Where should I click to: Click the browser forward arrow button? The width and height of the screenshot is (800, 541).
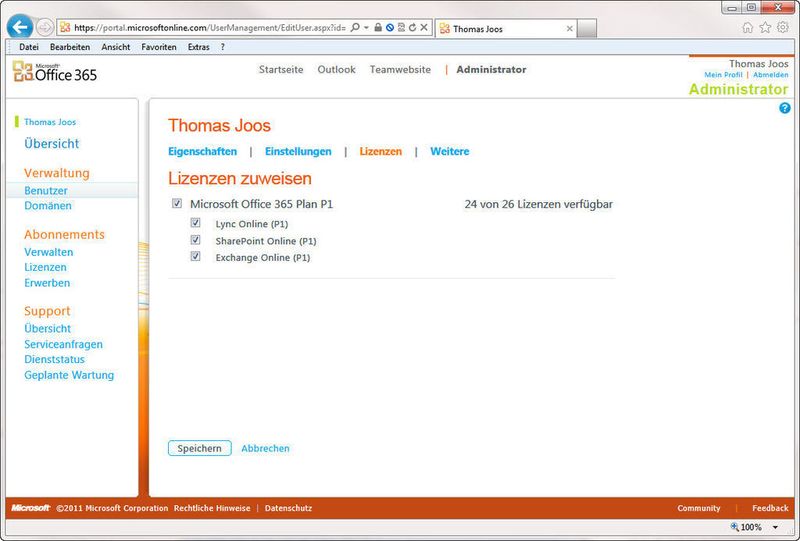(45, 28)
